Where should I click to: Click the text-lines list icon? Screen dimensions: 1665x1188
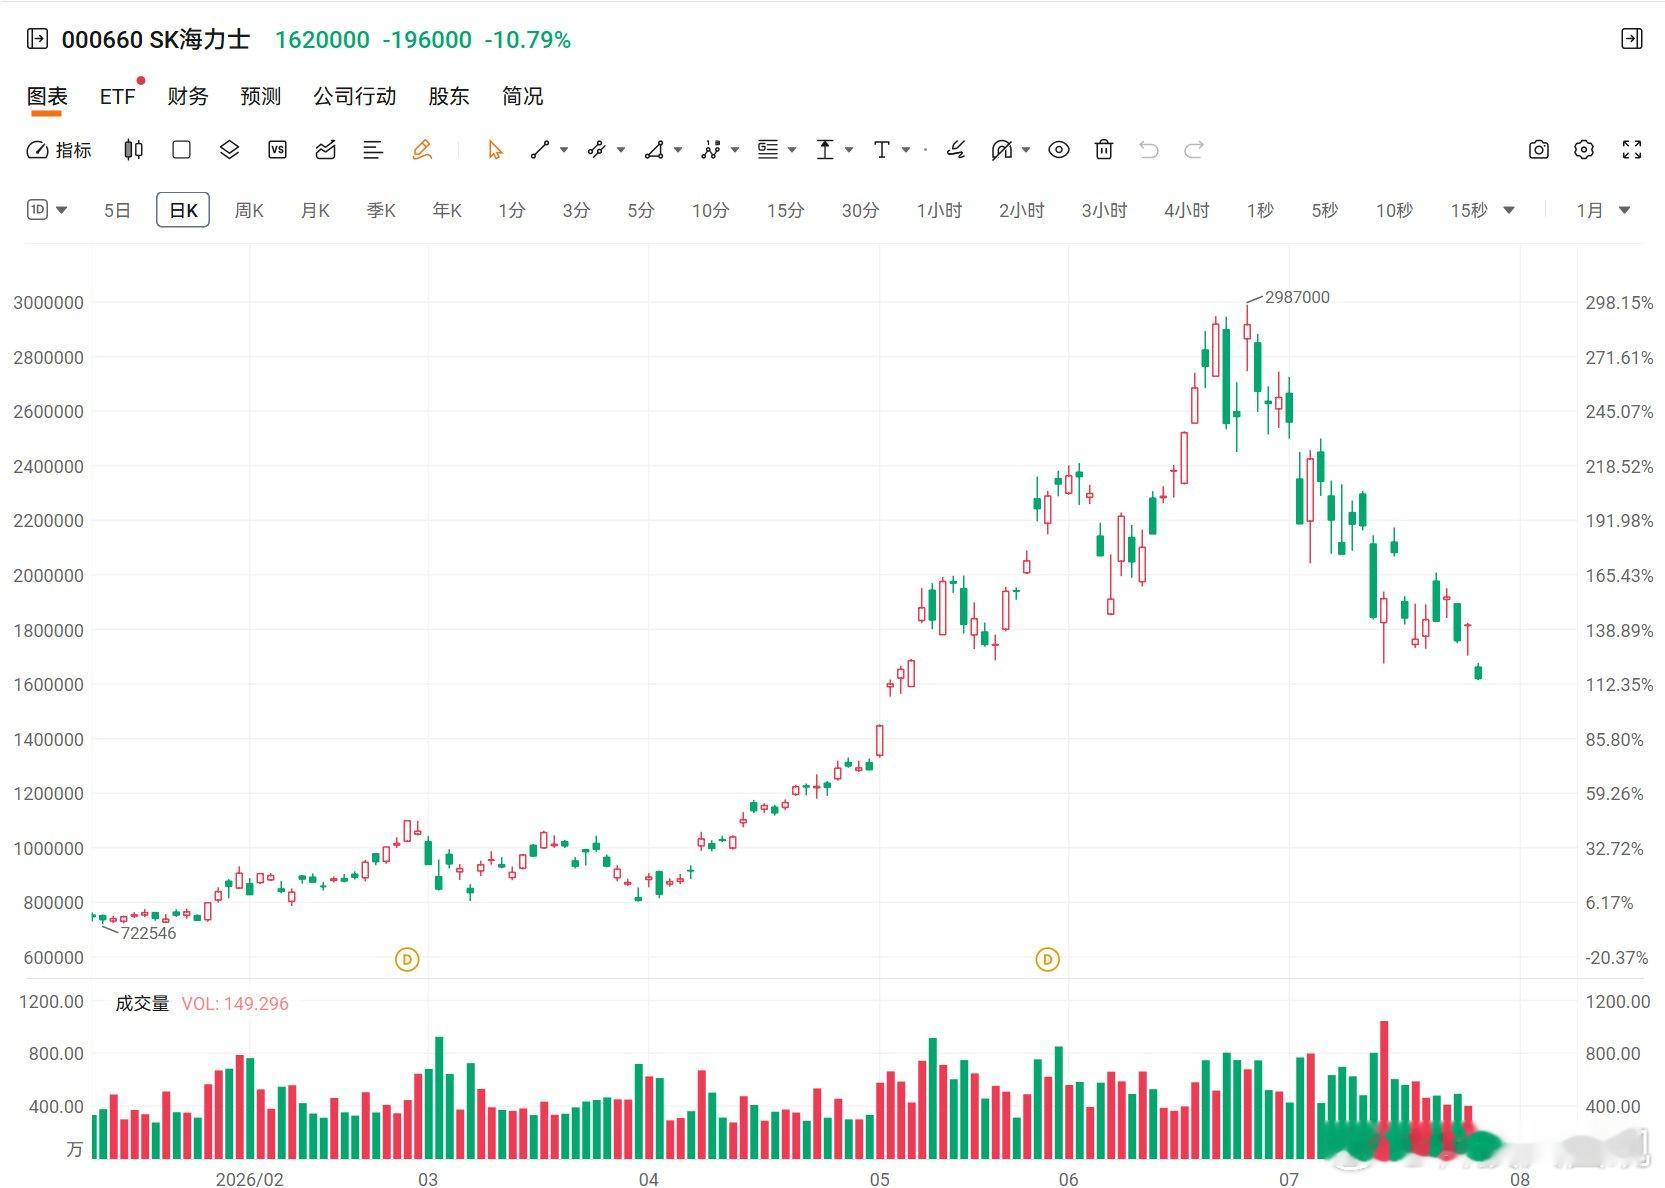pyautogui.click(x=373, y=150)
